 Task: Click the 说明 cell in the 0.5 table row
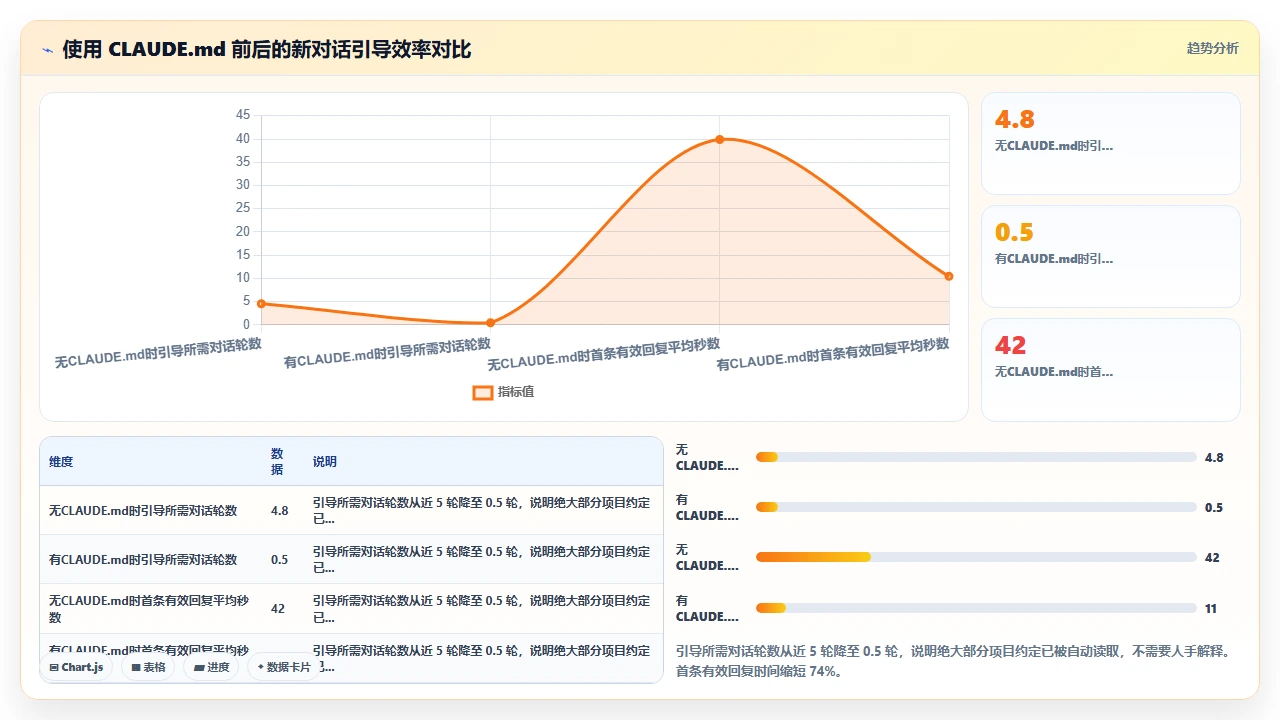coord(482,559)
